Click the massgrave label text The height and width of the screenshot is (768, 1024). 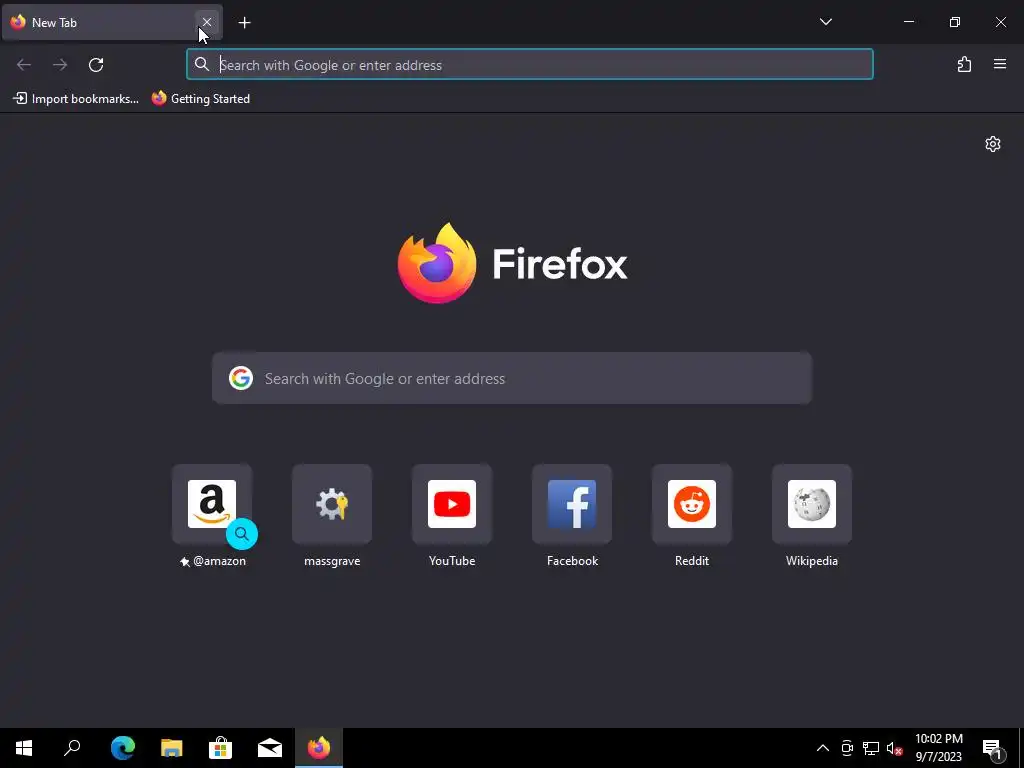coord(332,561)
